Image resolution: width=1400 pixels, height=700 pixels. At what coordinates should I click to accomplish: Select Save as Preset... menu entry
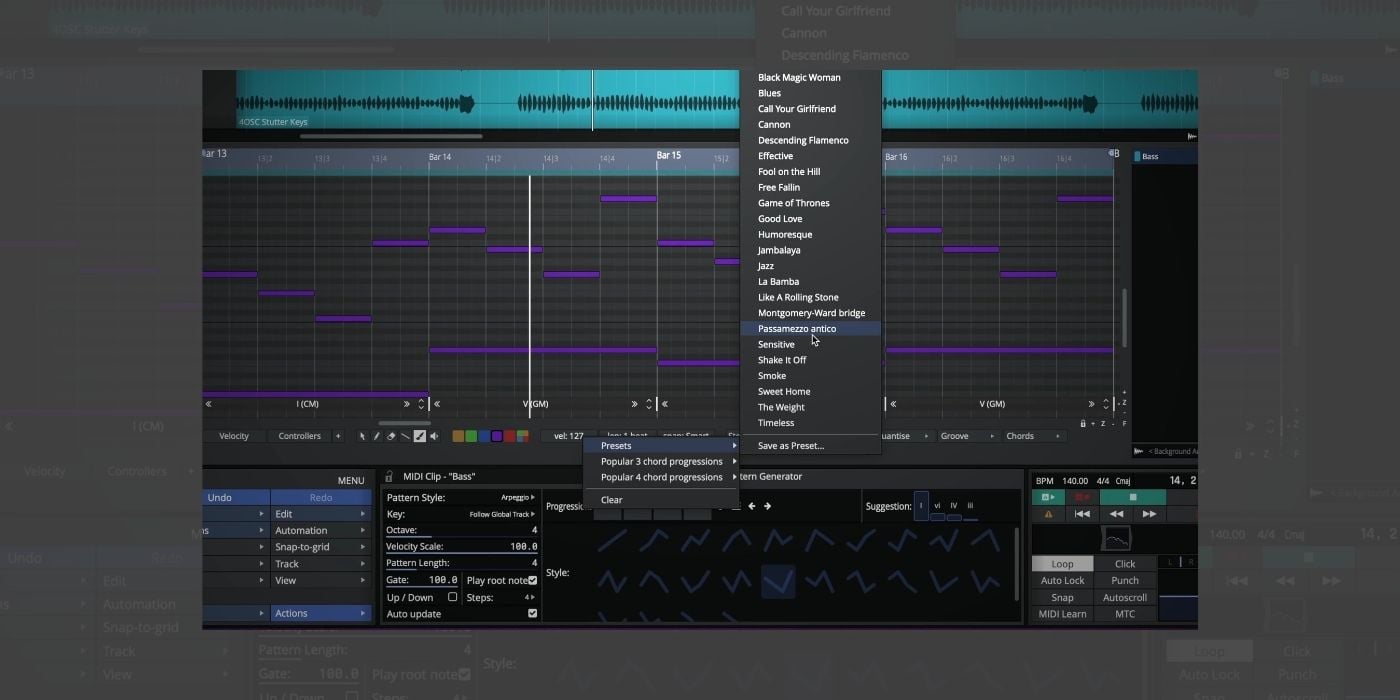coord(811,446)
